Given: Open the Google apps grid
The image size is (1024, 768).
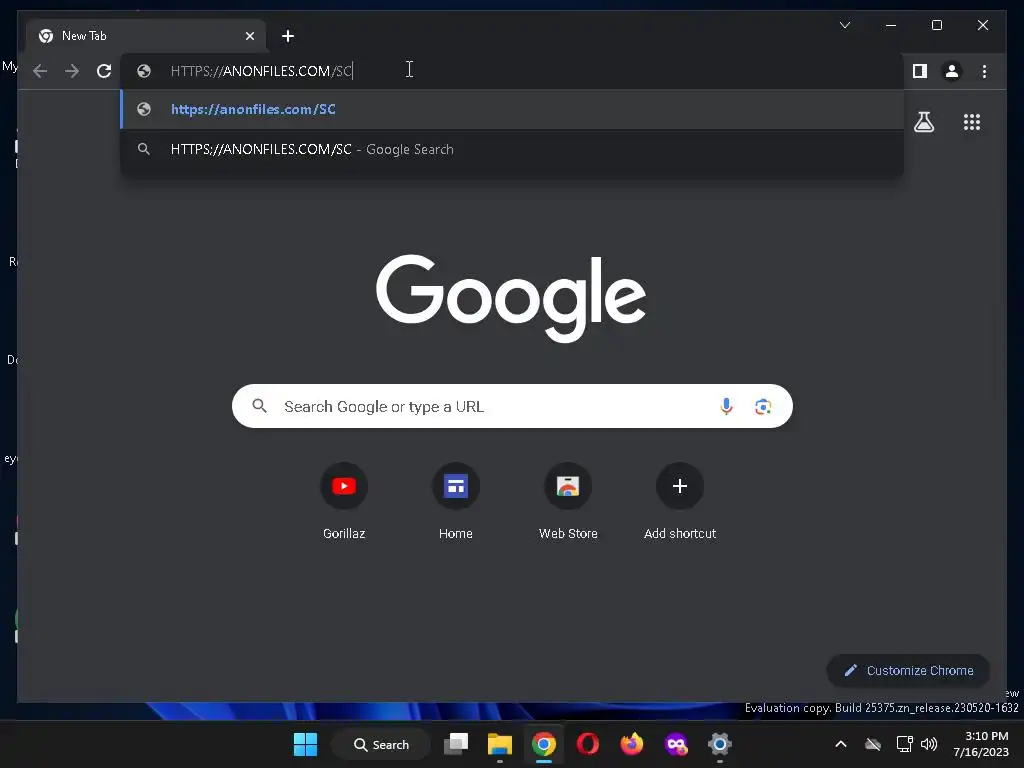Looking at the screenshot, I should 972,122.
